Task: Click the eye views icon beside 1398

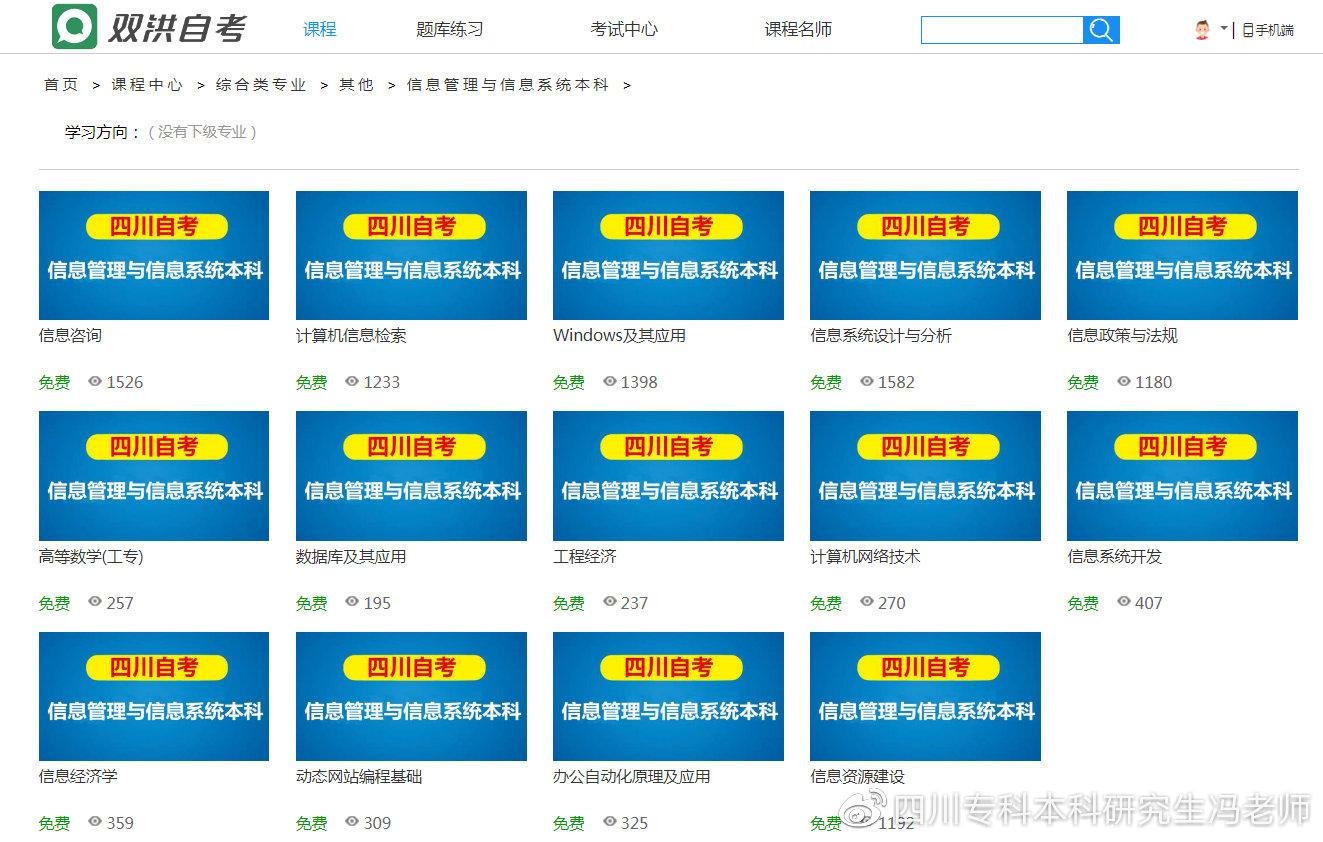Action: tap(610, 381)
